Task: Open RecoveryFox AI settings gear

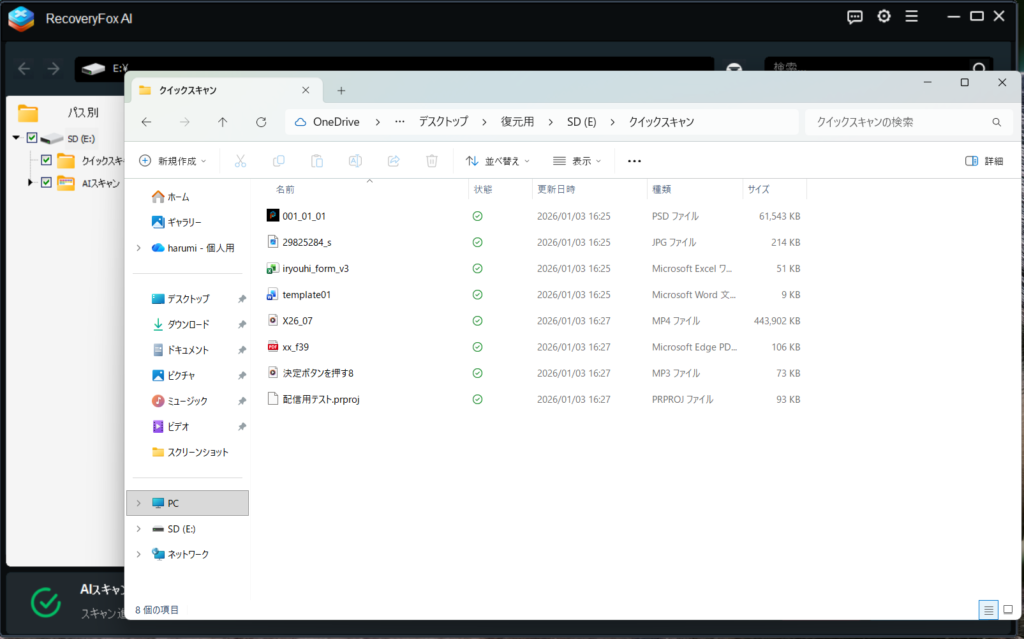Action: [884, 16]
